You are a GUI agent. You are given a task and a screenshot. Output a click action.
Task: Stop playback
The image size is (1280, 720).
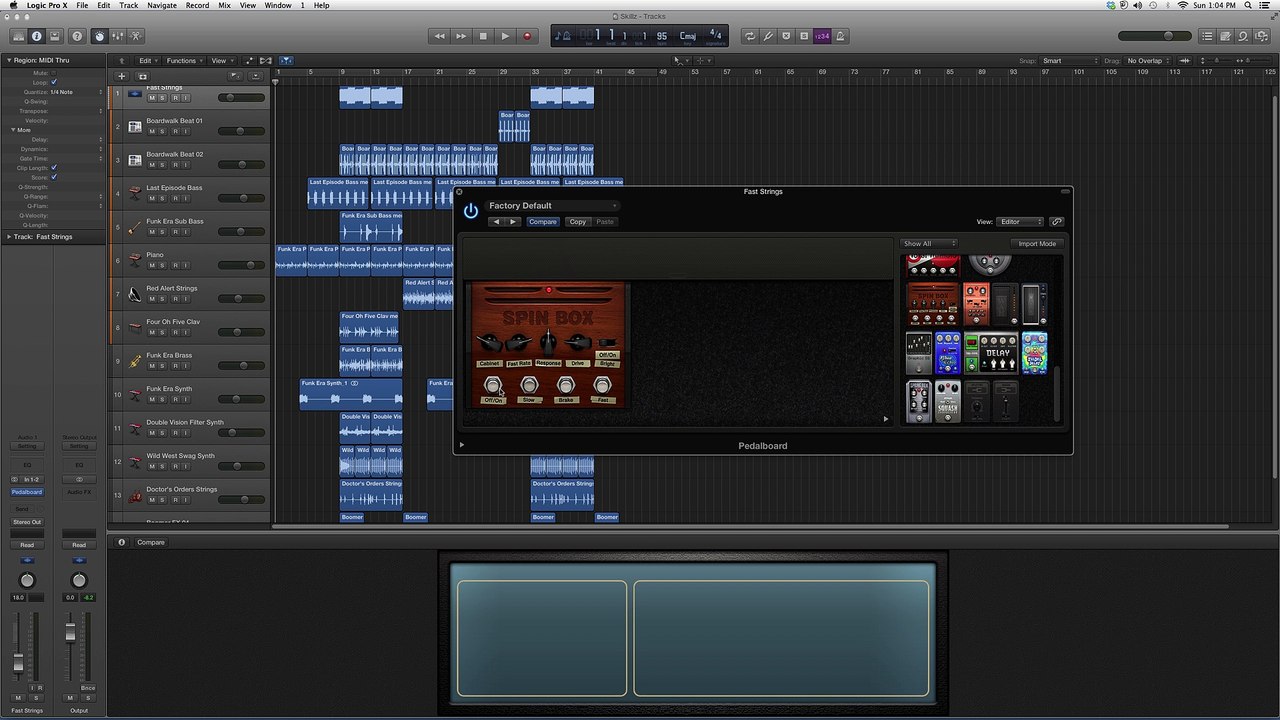tap(483, 36)
